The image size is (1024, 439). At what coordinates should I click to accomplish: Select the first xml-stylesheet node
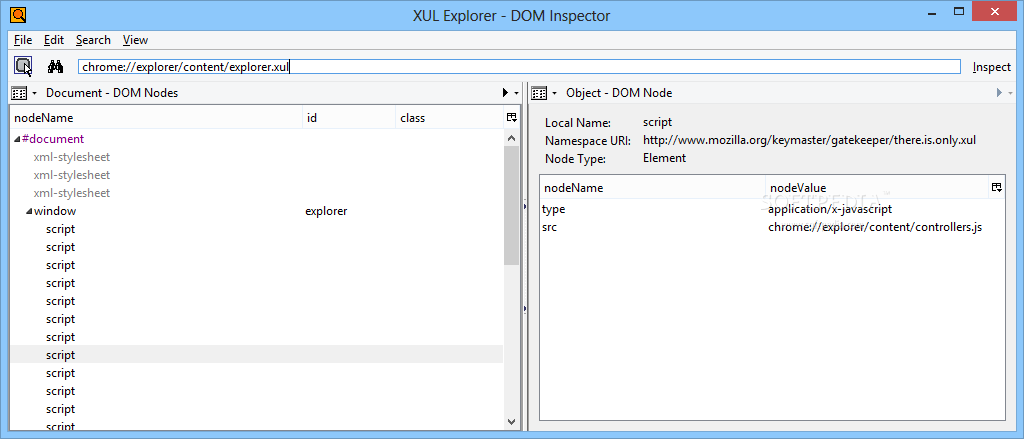coord(72,157)
